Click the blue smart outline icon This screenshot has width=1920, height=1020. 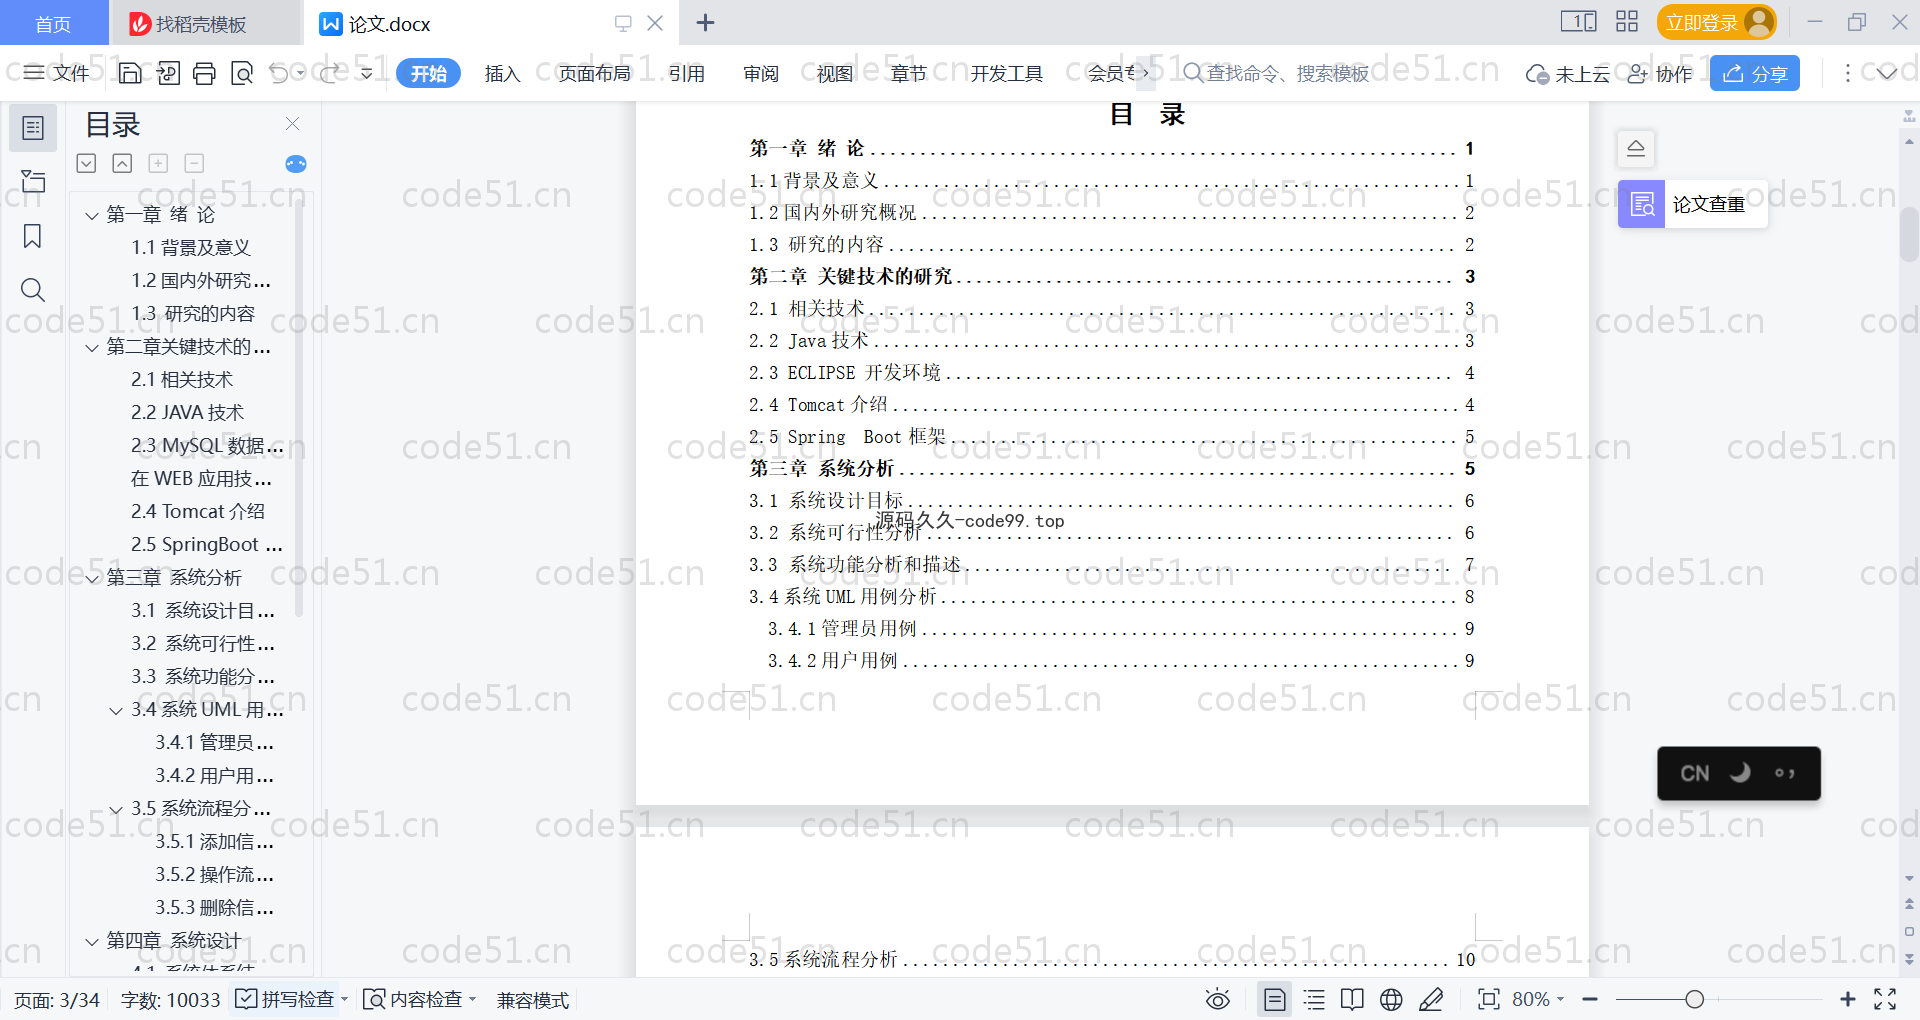coord(296,164)
